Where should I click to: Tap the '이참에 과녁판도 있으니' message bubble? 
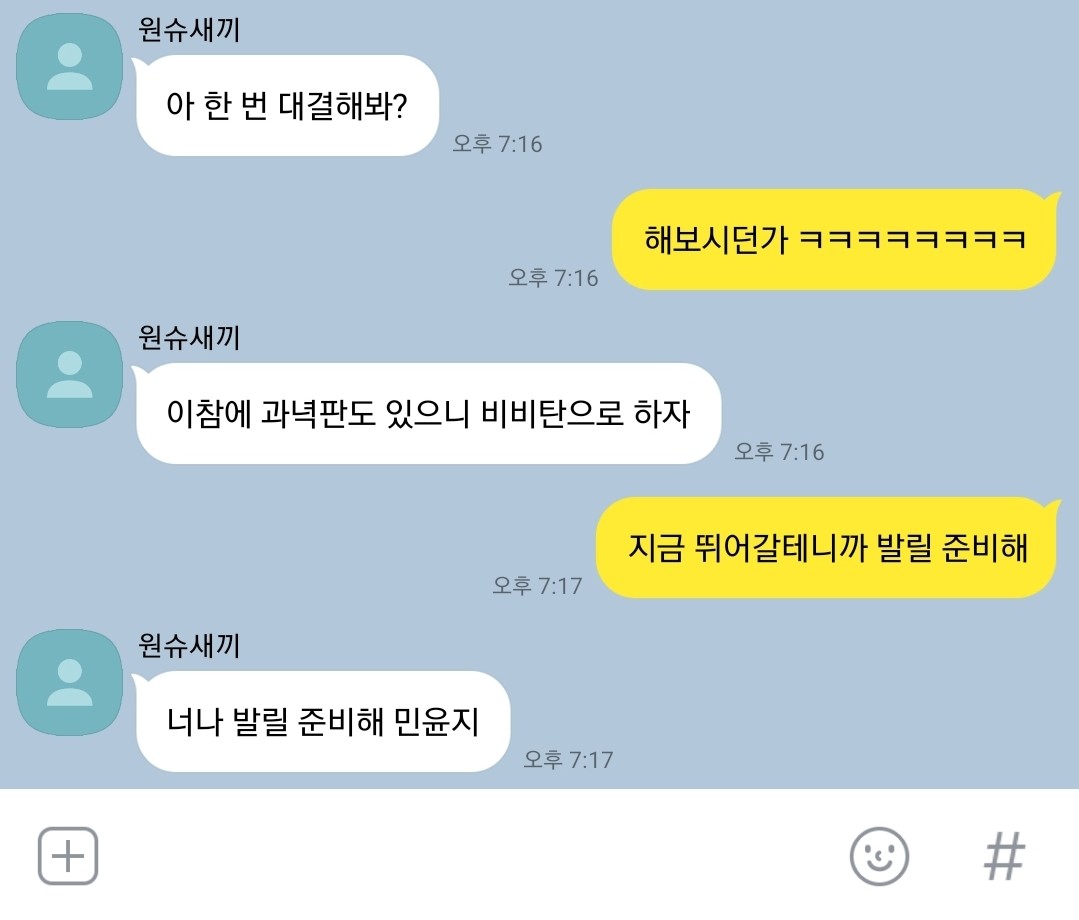point(427,414)
